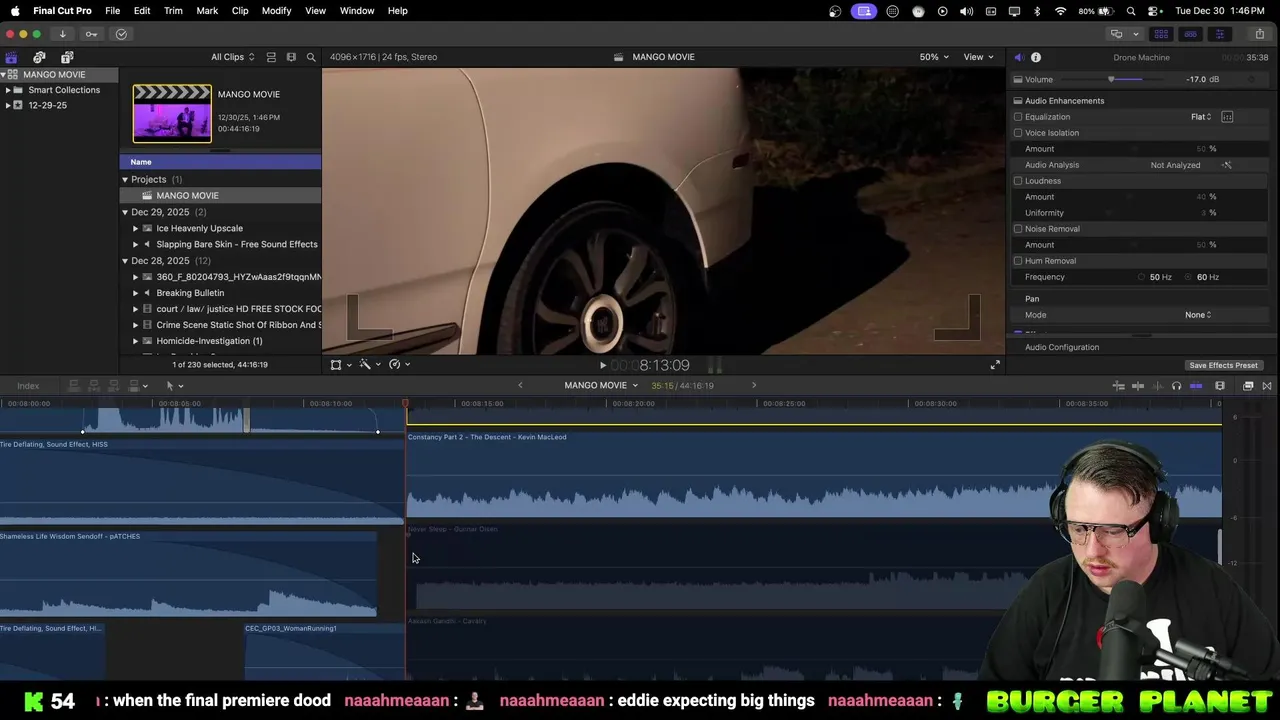The width and height of the screenshot is (1280, 720).
Task: Show the Libraries sidebar clapper icon
Action: [11, 57]
